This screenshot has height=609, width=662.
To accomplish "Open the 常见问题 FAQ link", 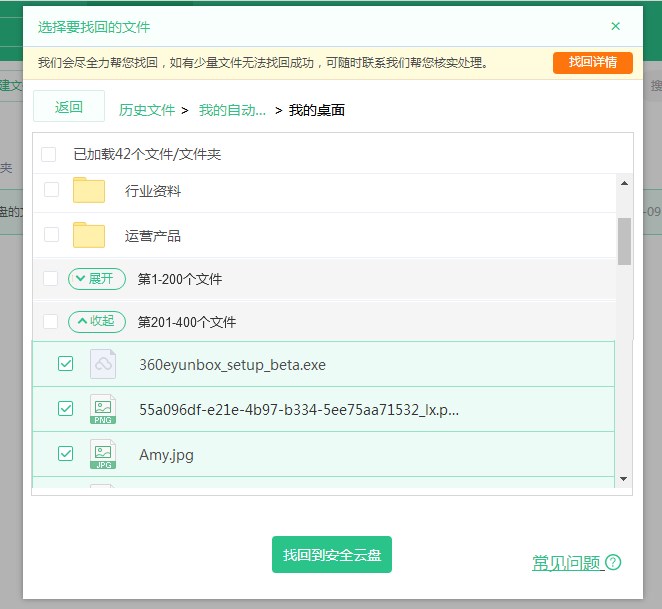I will point(566,563).
